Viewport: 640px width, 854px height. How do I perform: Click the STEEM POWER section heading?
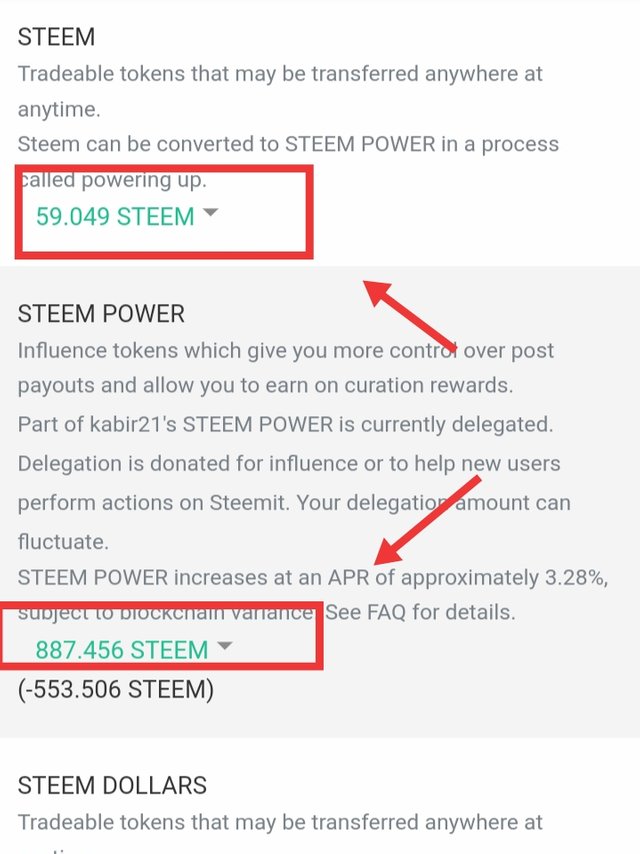click(101, 314)
